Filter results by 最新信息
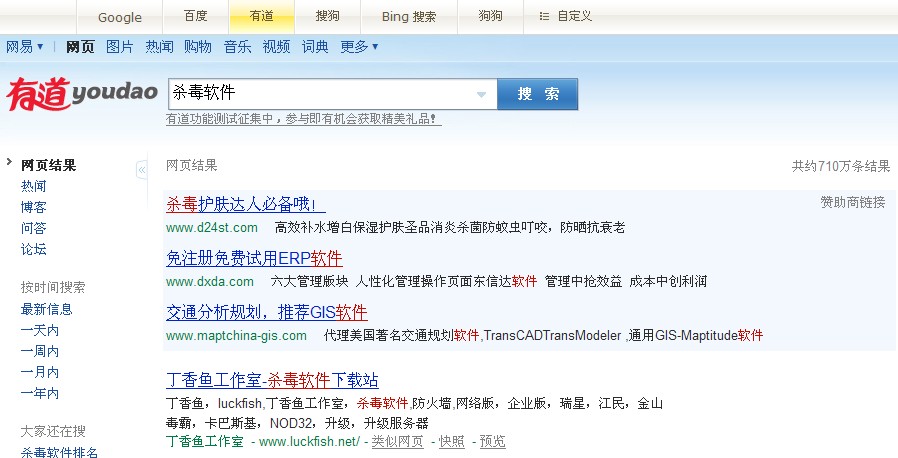The height and width of the screenshot is (458, 898). click(46, 310)
